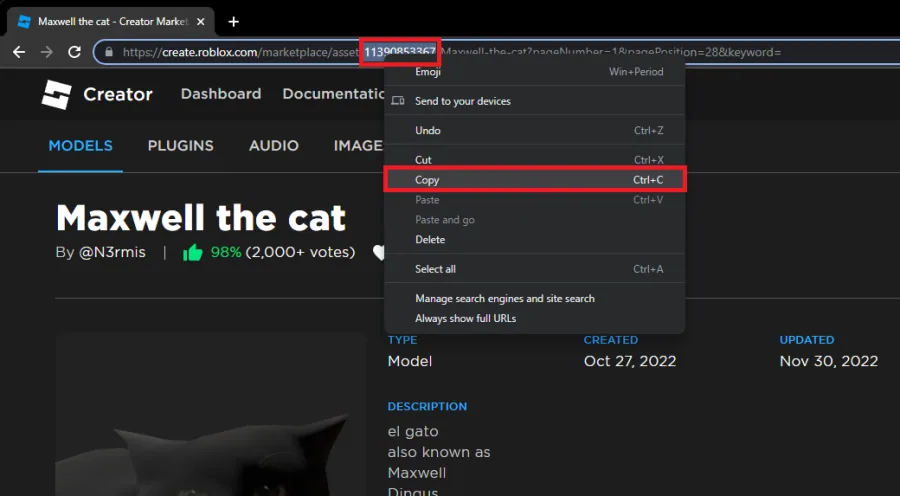Select the Maxwell the cat browser tab
The height and width of the screenshot is (496, 900).
[x=110, y=22]
